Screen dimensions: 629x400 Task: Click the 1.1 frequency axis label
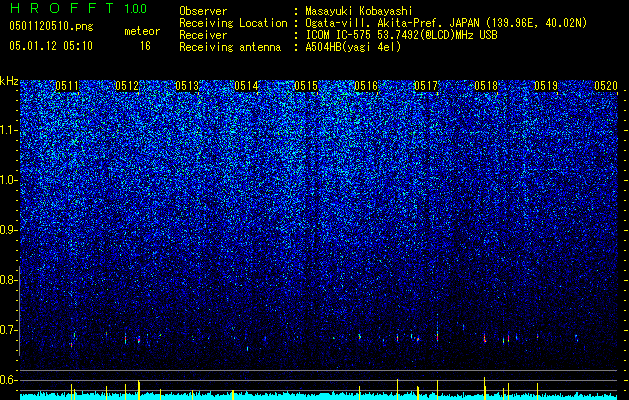click(x=8, y=130)
